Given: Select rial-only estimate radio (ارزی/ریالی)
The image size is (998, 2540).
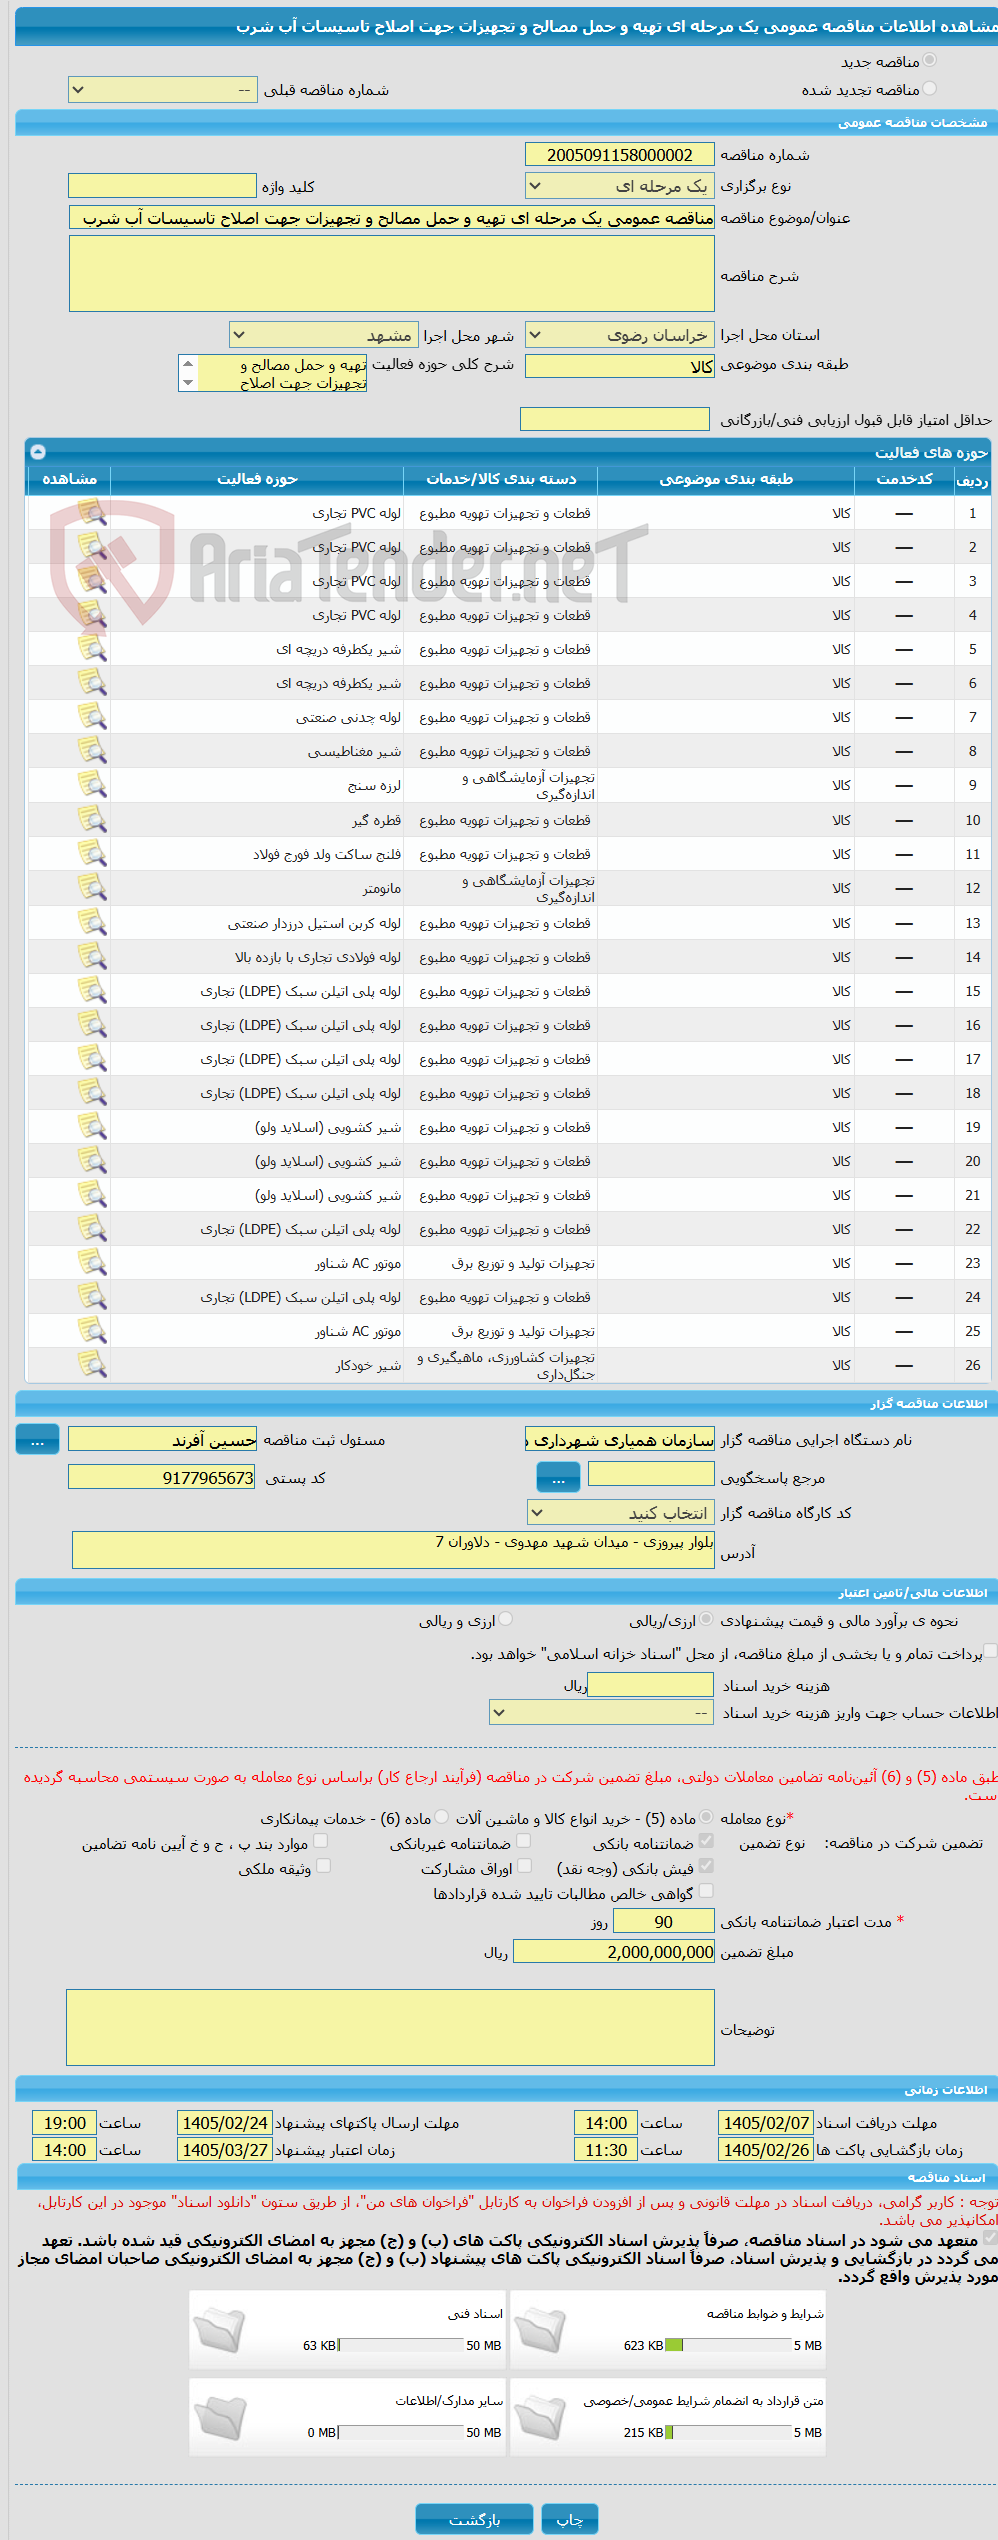Looking at the screenshot, I should (707, 1619).
